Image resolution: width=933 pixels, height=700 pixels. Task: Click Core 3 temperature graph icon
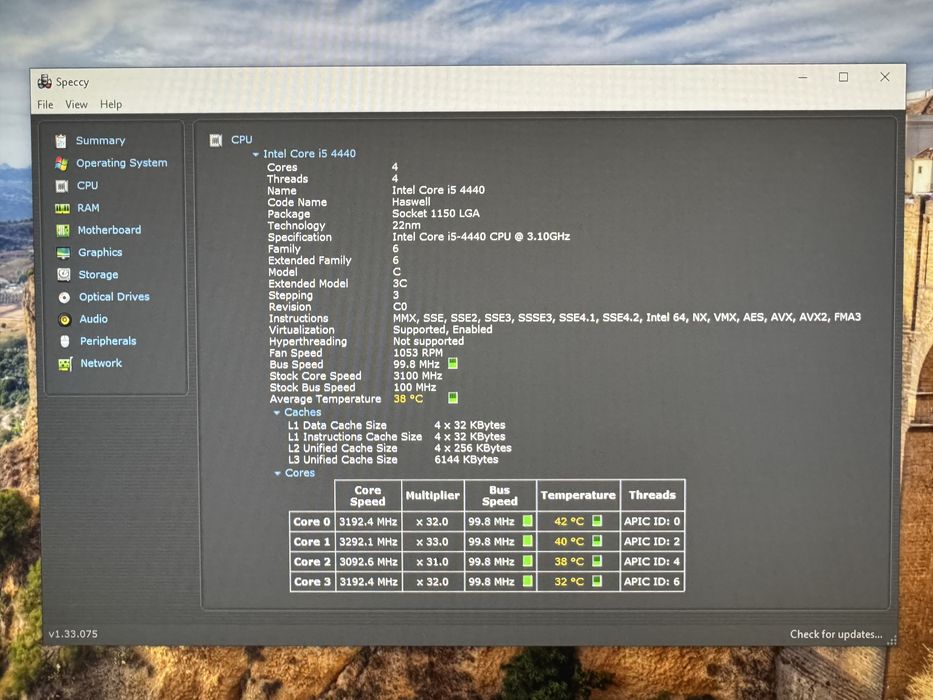597,580
